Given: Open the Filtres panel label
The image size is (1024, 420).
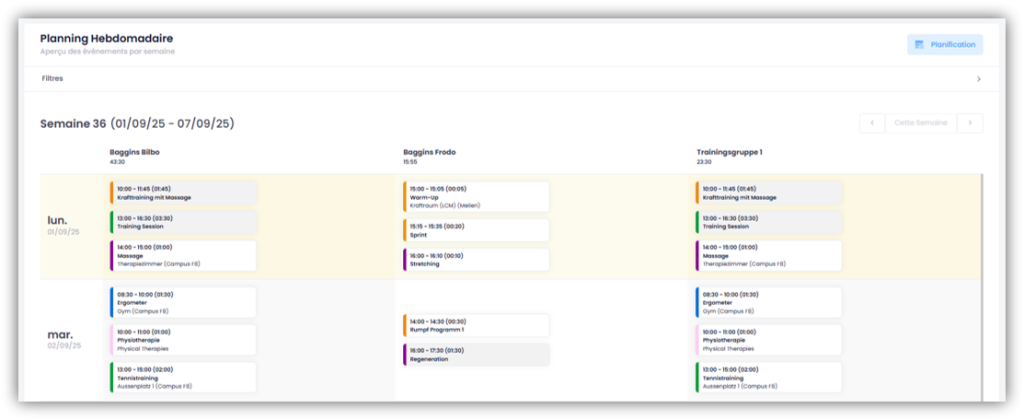Looking at the screenshot, I should (53, 78).
